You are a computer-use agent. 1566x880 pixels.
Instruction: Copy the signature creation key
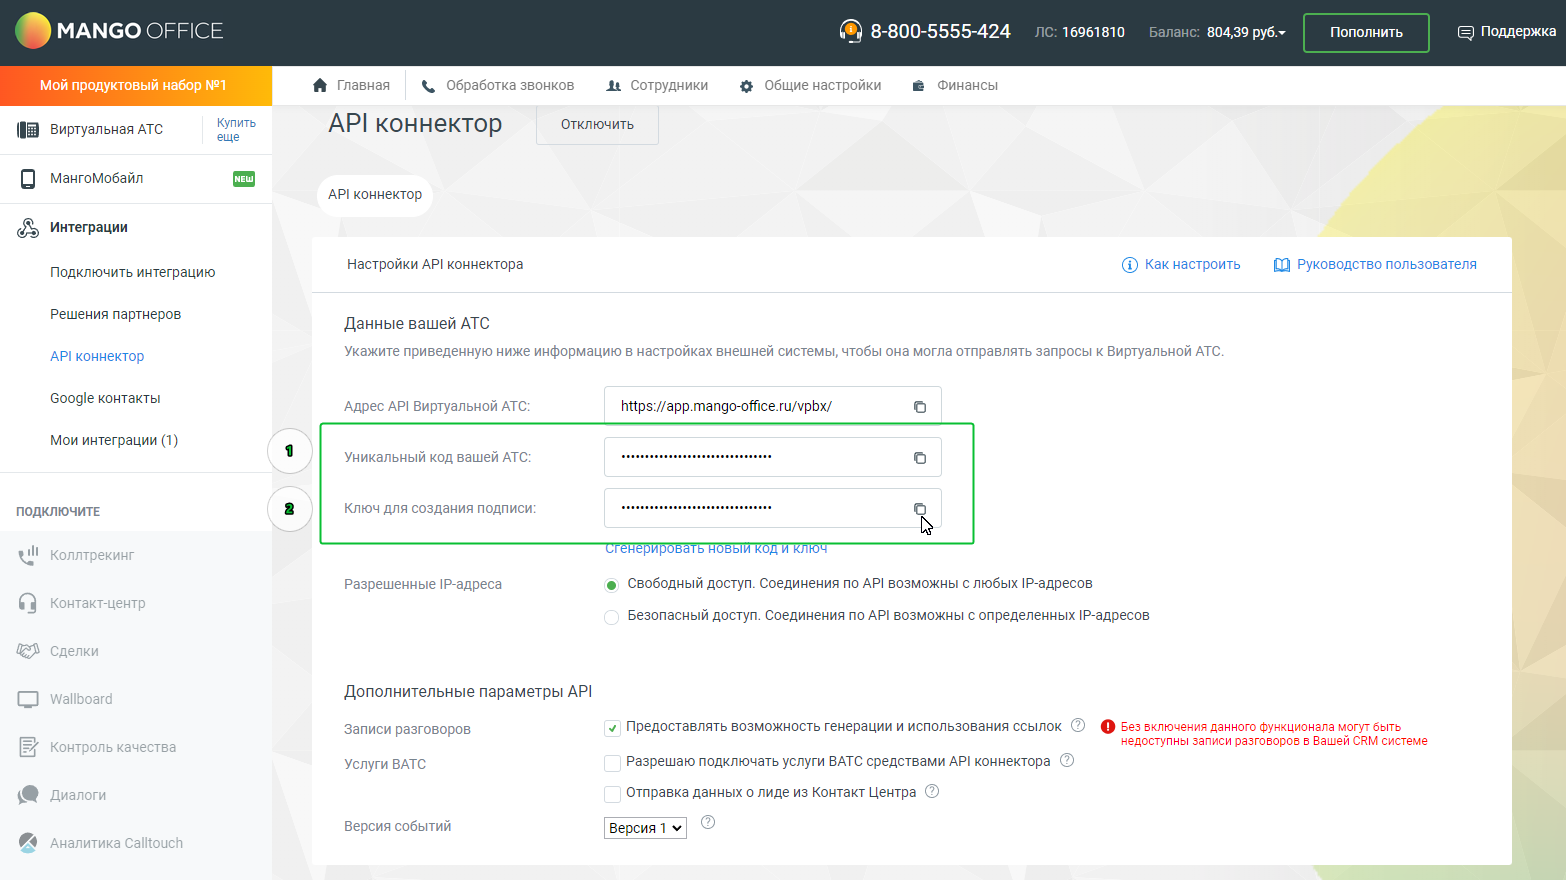tap(919, 509)
